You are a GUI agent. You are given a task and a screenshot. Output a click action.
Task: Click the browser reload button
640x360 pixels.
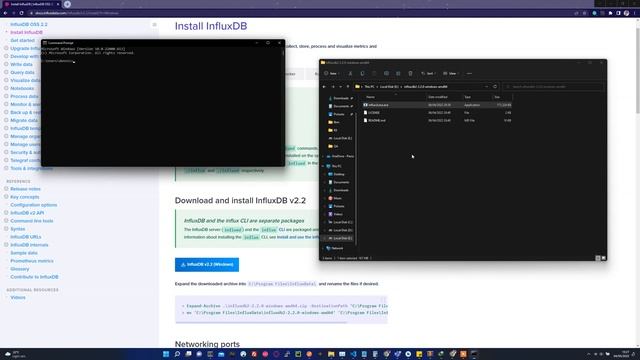(21, 13)
